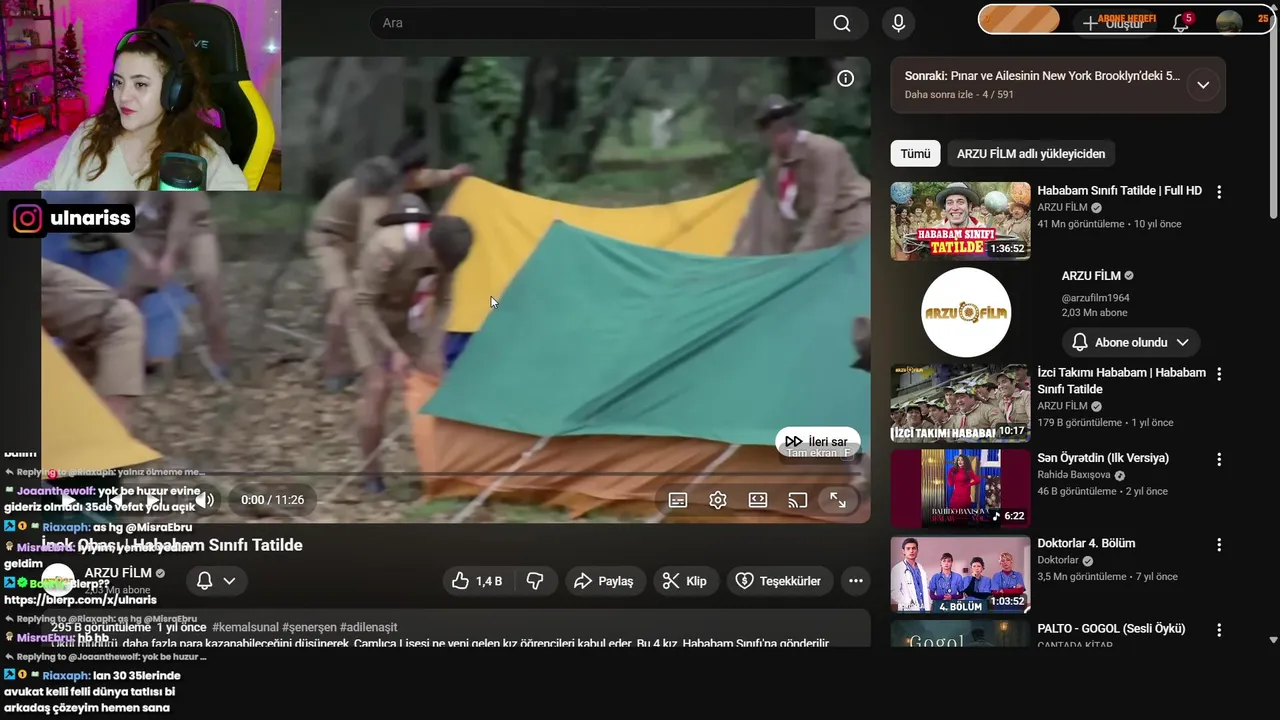Select ARZU FİLM adlı yükleyiciden chip

1031,153
